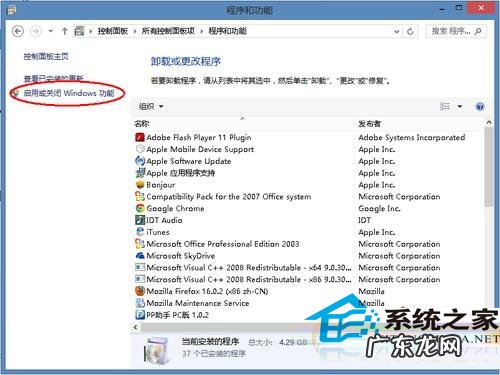
Task: Select Mozilla Firefox 16.0.2 program name
Action: coord(207,291)
